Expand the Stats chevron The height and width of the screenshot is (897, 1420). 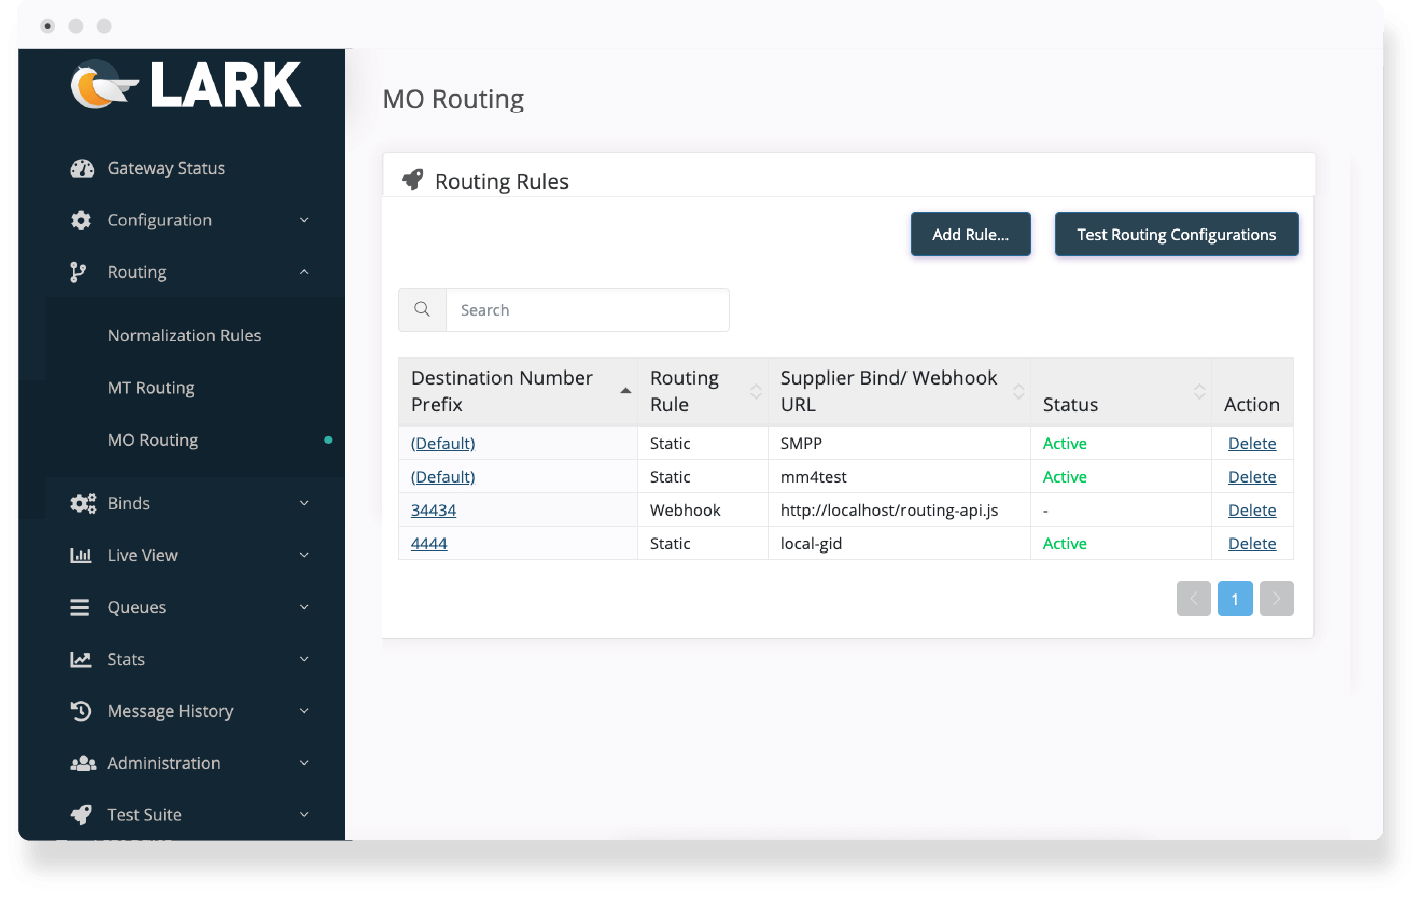pyautogui.click(x=304, y=659)
